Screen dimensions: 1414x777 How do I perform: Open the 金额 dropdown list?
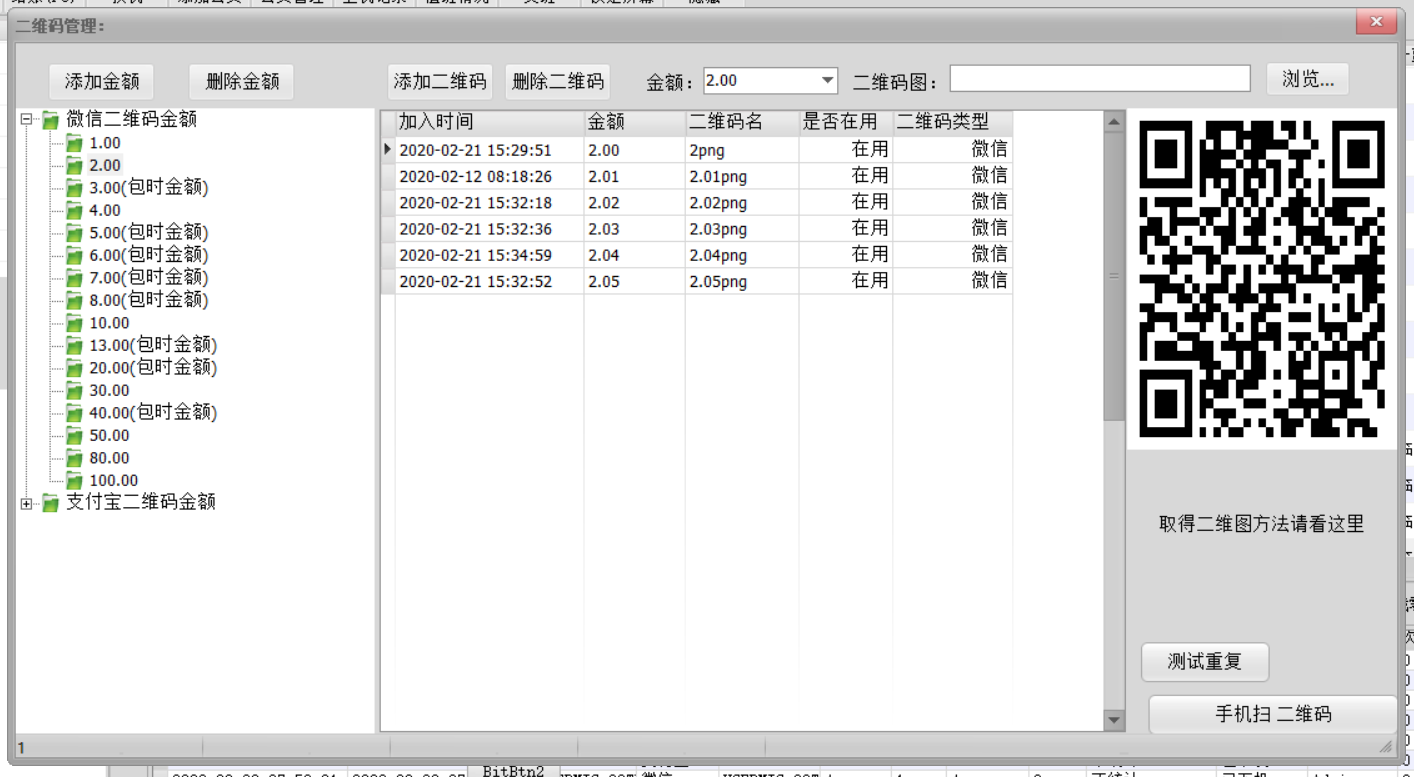827,81
